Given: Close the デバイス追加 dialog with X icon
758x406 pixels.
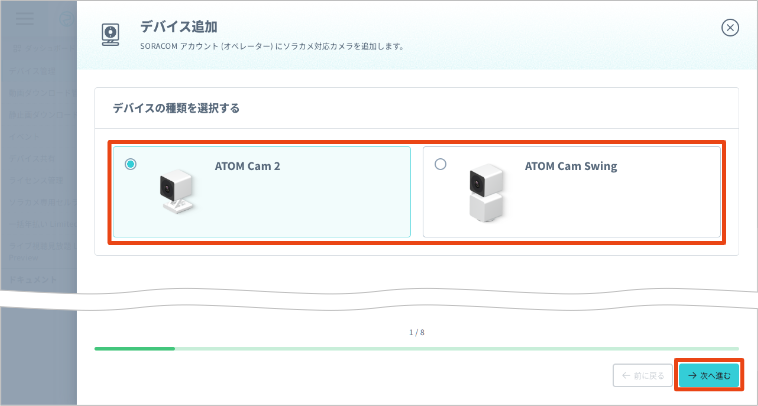Looking at the screenshot, I should (730, 28).
